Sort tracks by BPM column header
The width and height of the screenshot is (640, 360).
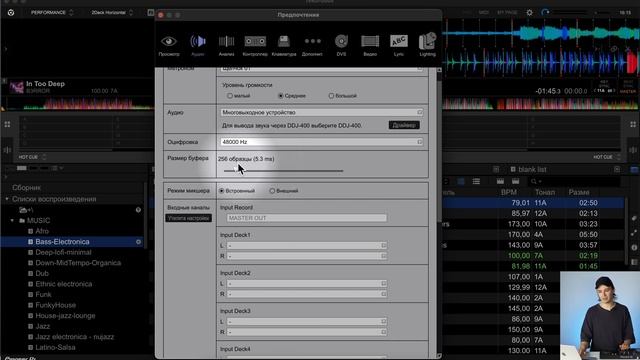(509, 192)
